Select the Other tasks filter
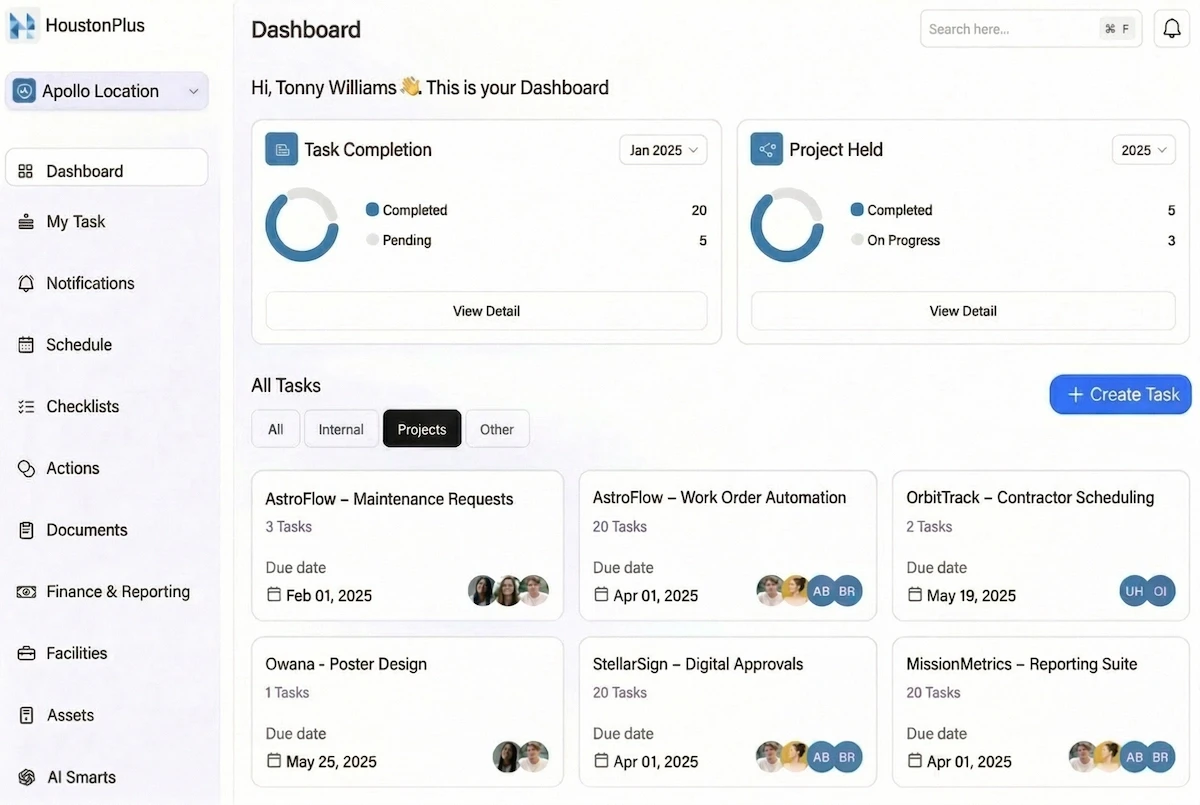The image size is (1200, 805). (497, 428)
